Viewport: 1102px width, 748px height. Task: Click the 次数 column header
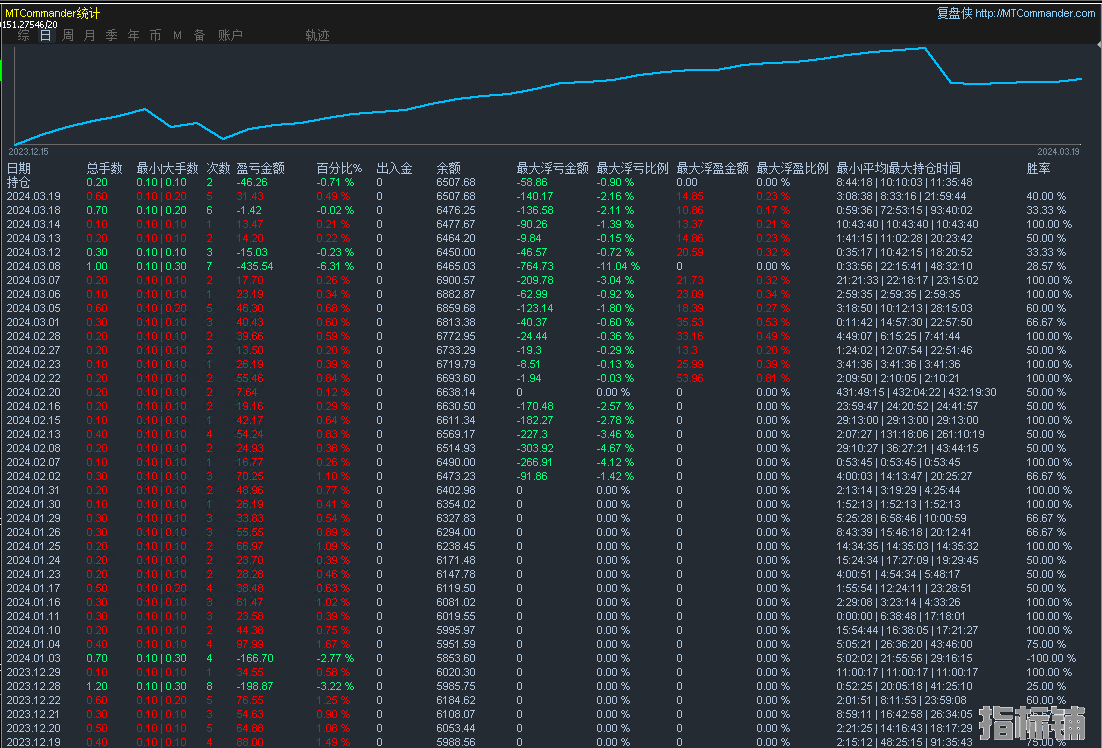click(x=219, y=168)
